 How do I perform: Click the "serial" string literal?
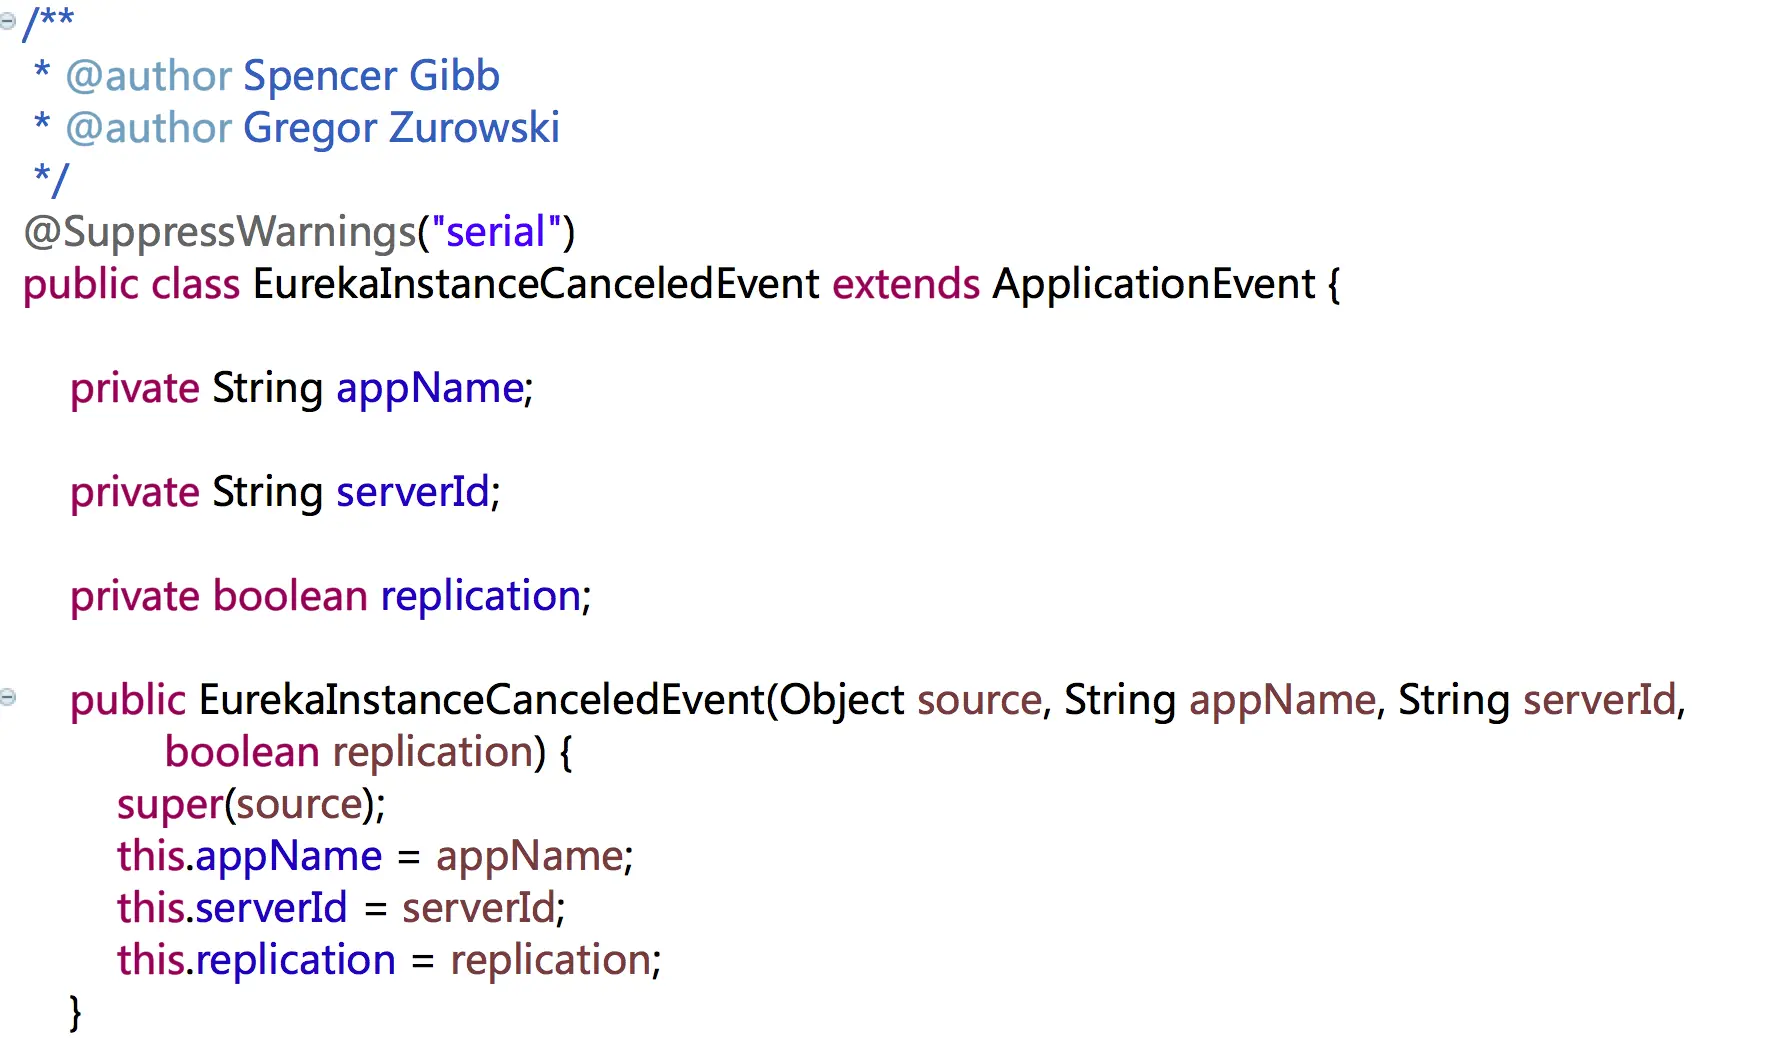point(495,232)
